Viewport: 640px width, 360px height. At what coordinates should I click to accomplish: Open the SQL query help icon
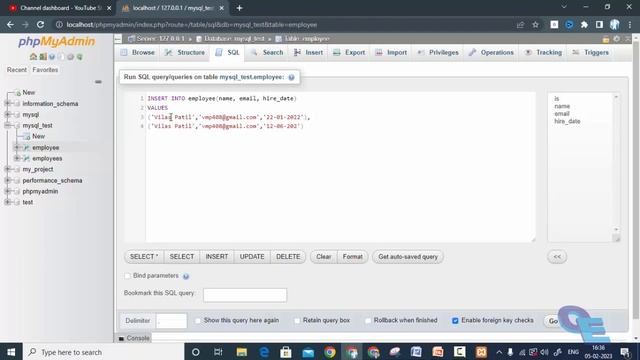pos(291,77)
